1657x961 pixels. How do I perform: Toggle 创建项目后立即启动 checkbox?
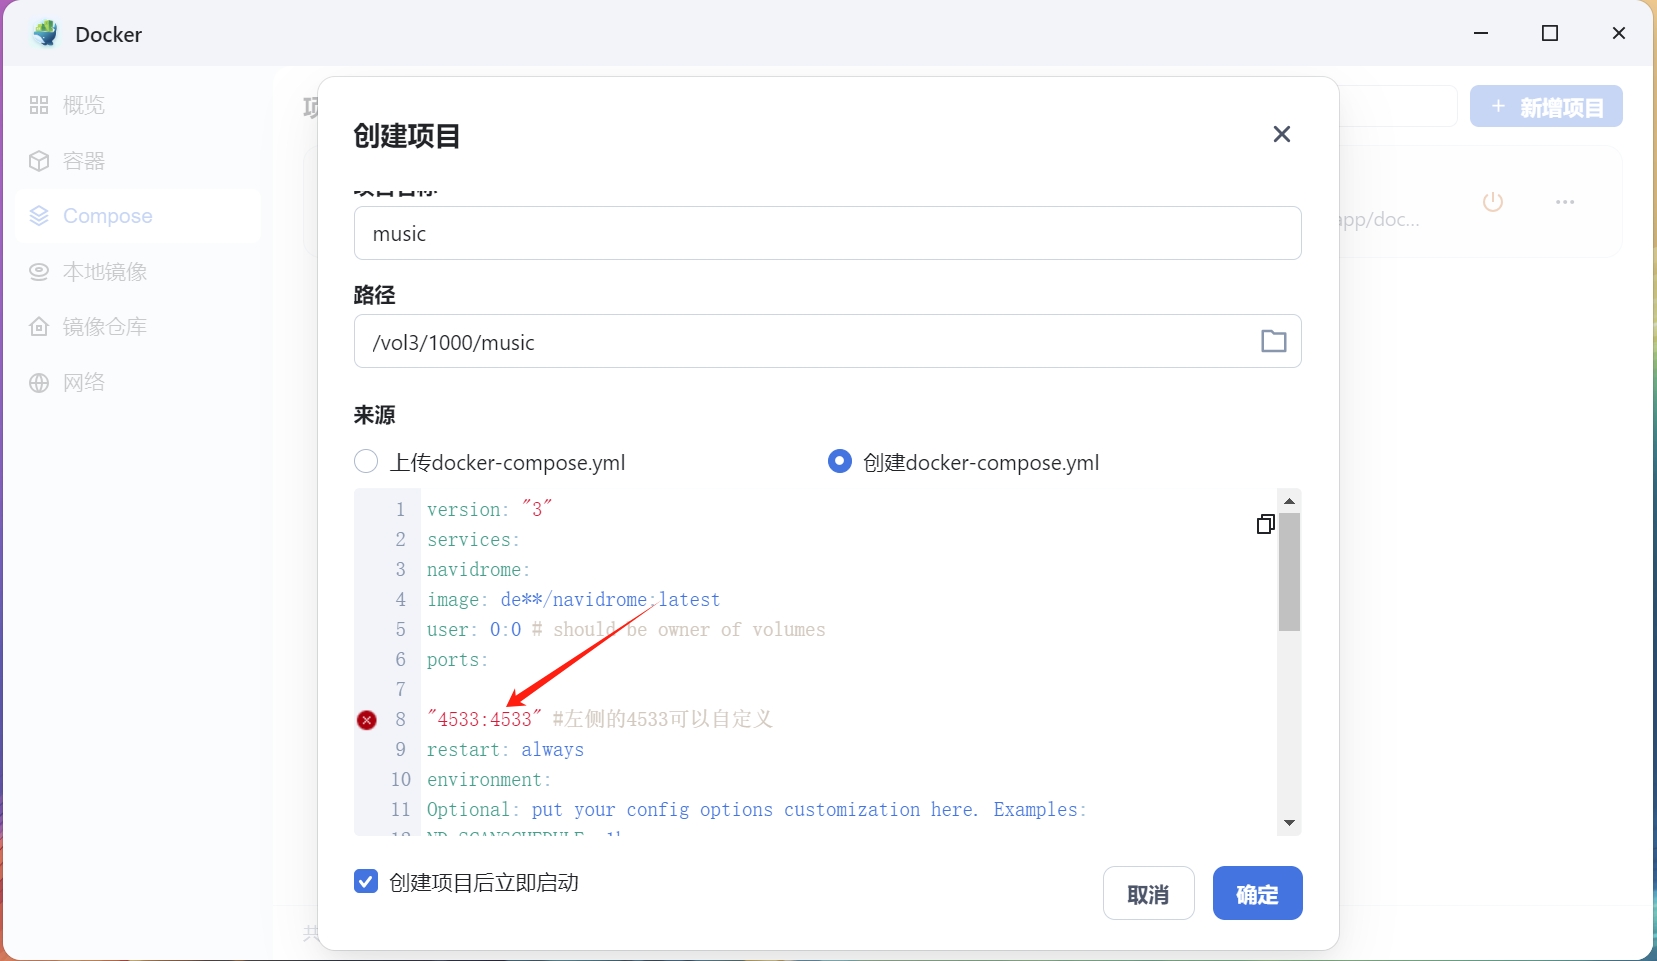(x=366, y=881)
